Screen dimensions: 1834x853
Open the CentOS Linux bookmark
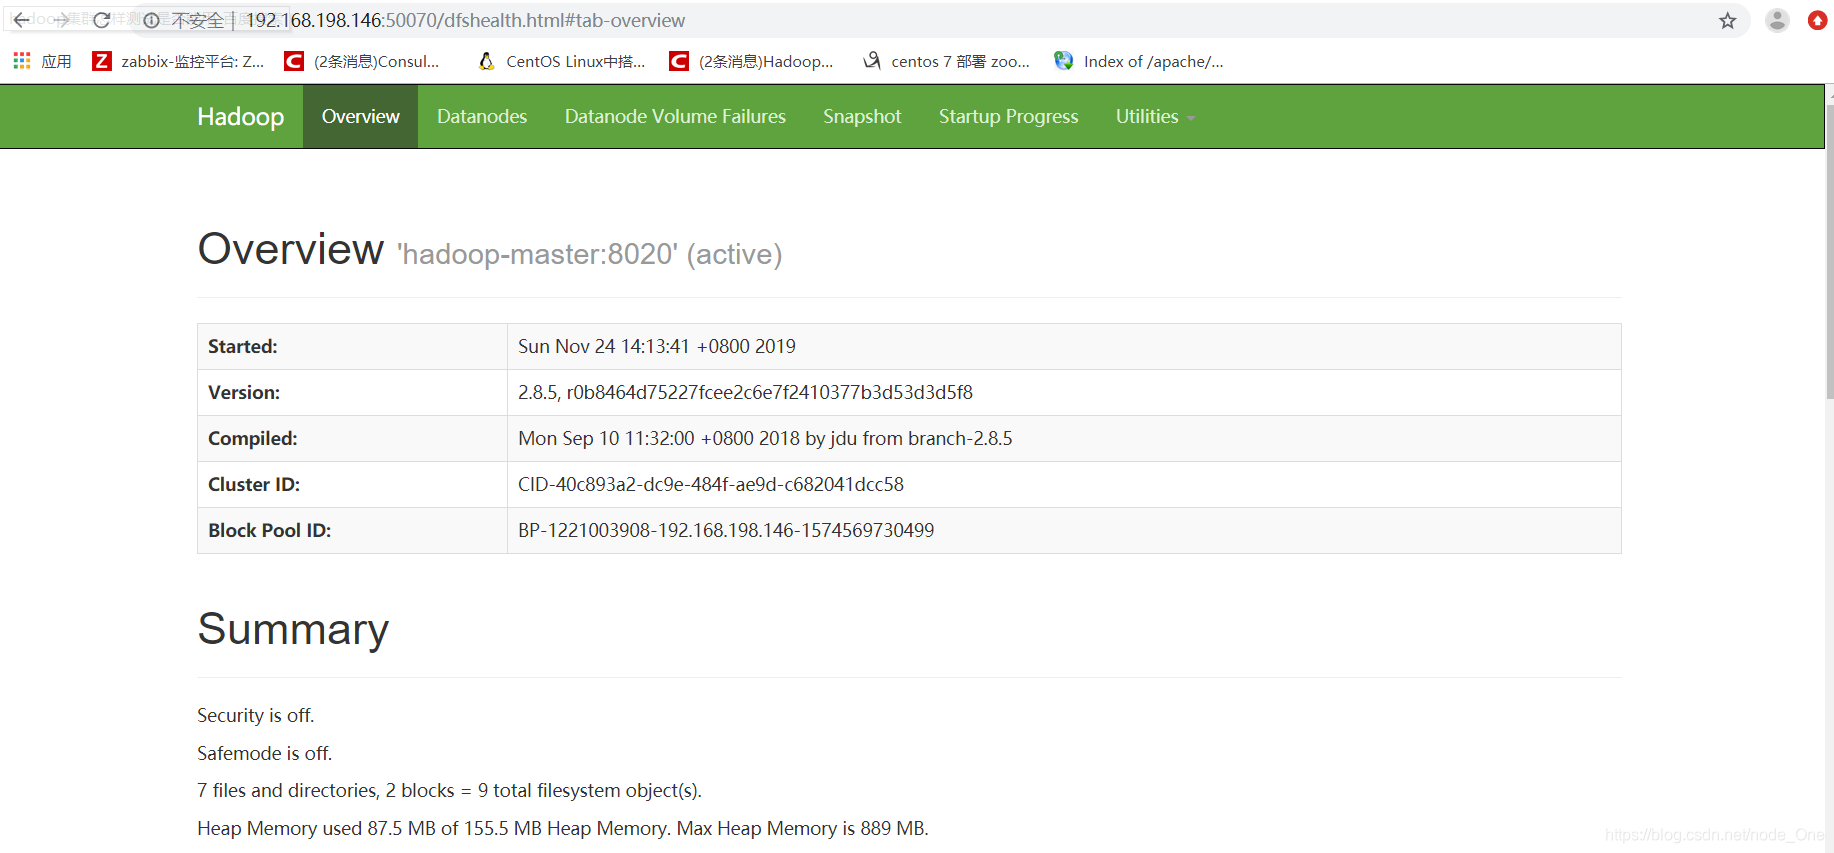click(x=561, y=61)
